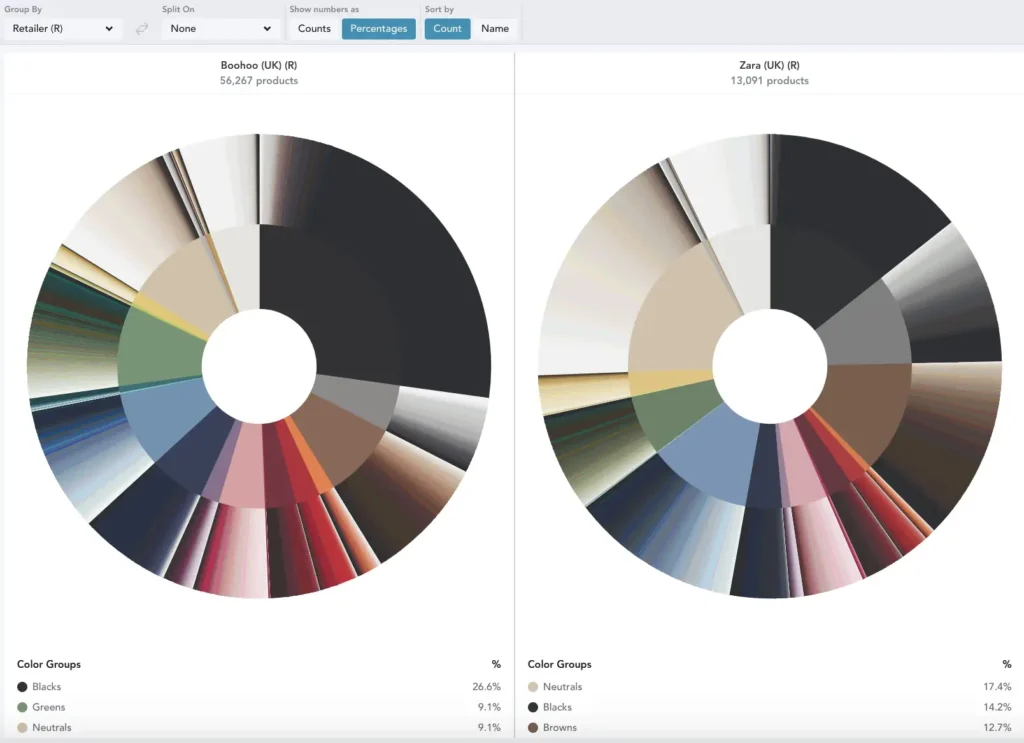1024x743 pixels.
Task: Click the swap icon between Group By and Split On
Action: (142, 29)
